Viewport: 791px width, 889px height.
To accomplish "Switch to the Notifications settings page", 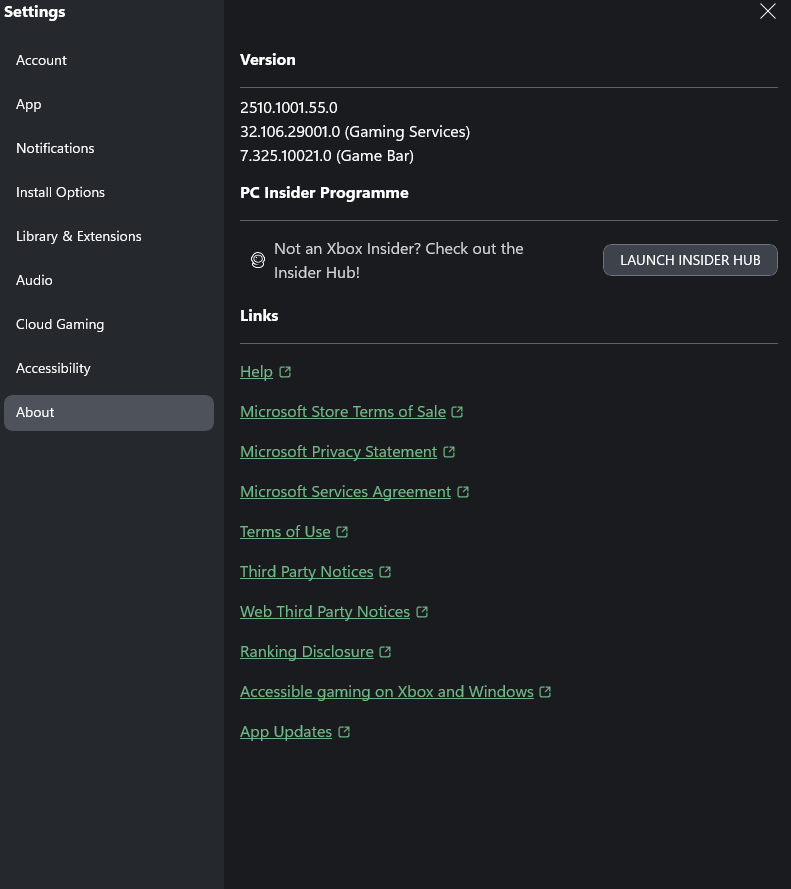I will coord(55,148).
